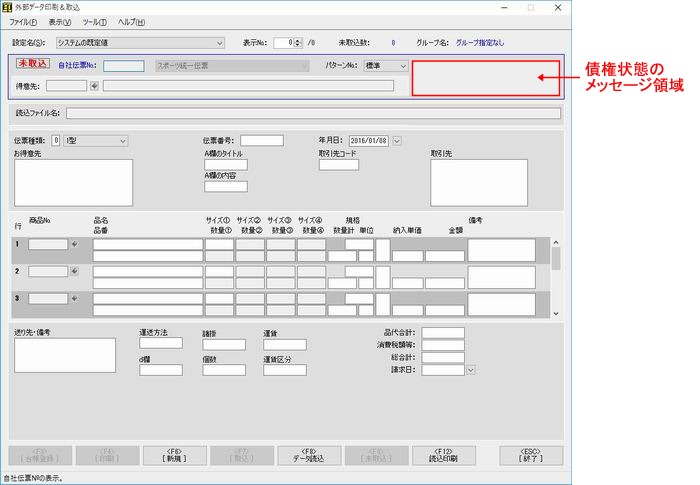Click the greyed-out F3 台帳登録 button
Viewport: 700px width, 485px height.
(40, 455)
